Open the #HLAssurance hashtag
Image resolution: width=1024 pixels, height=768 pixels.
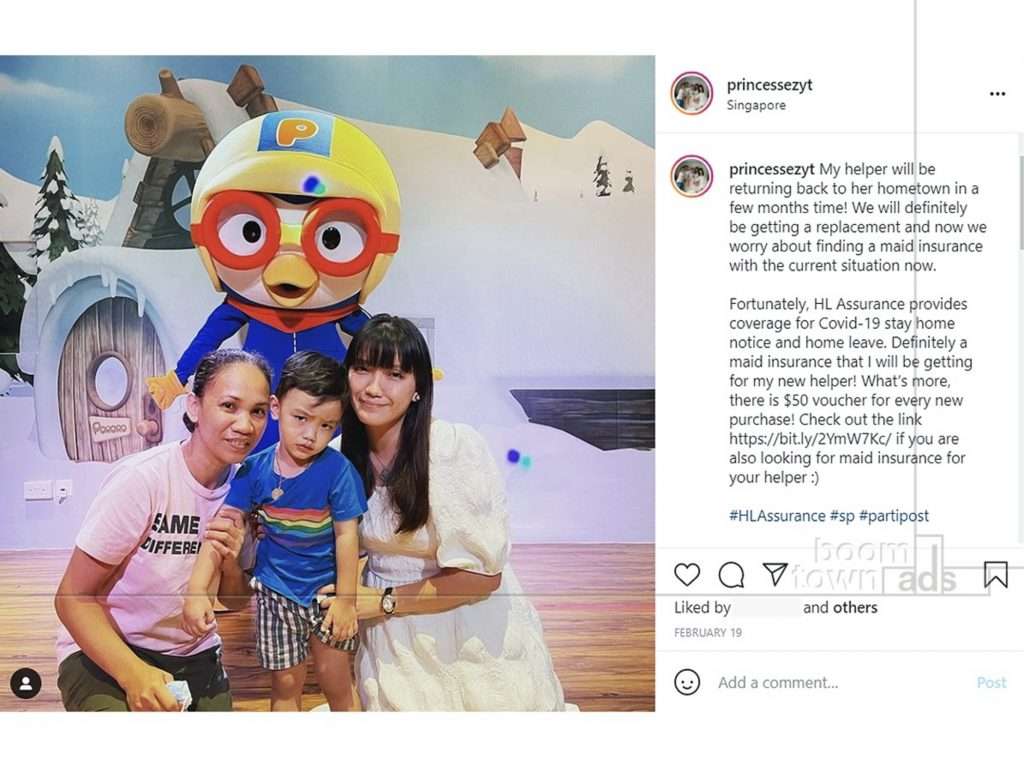click(x=777, y=515)
